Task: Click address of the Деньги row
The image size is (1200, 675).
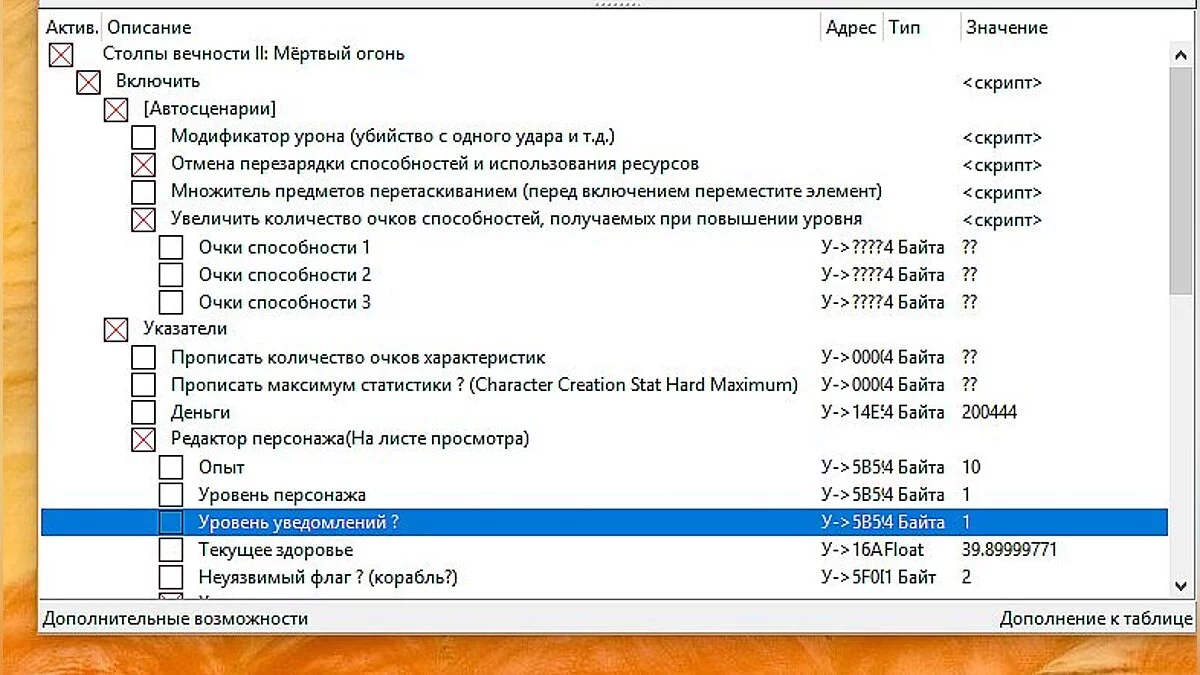Action: [x=850, y=412]
